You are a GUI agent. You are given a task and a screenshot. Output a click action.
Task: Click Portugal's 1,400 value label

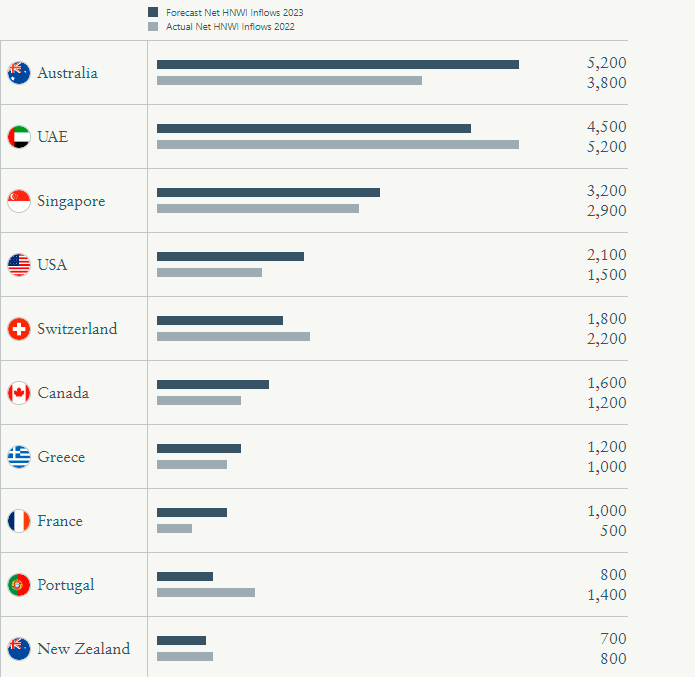(606, 595)
